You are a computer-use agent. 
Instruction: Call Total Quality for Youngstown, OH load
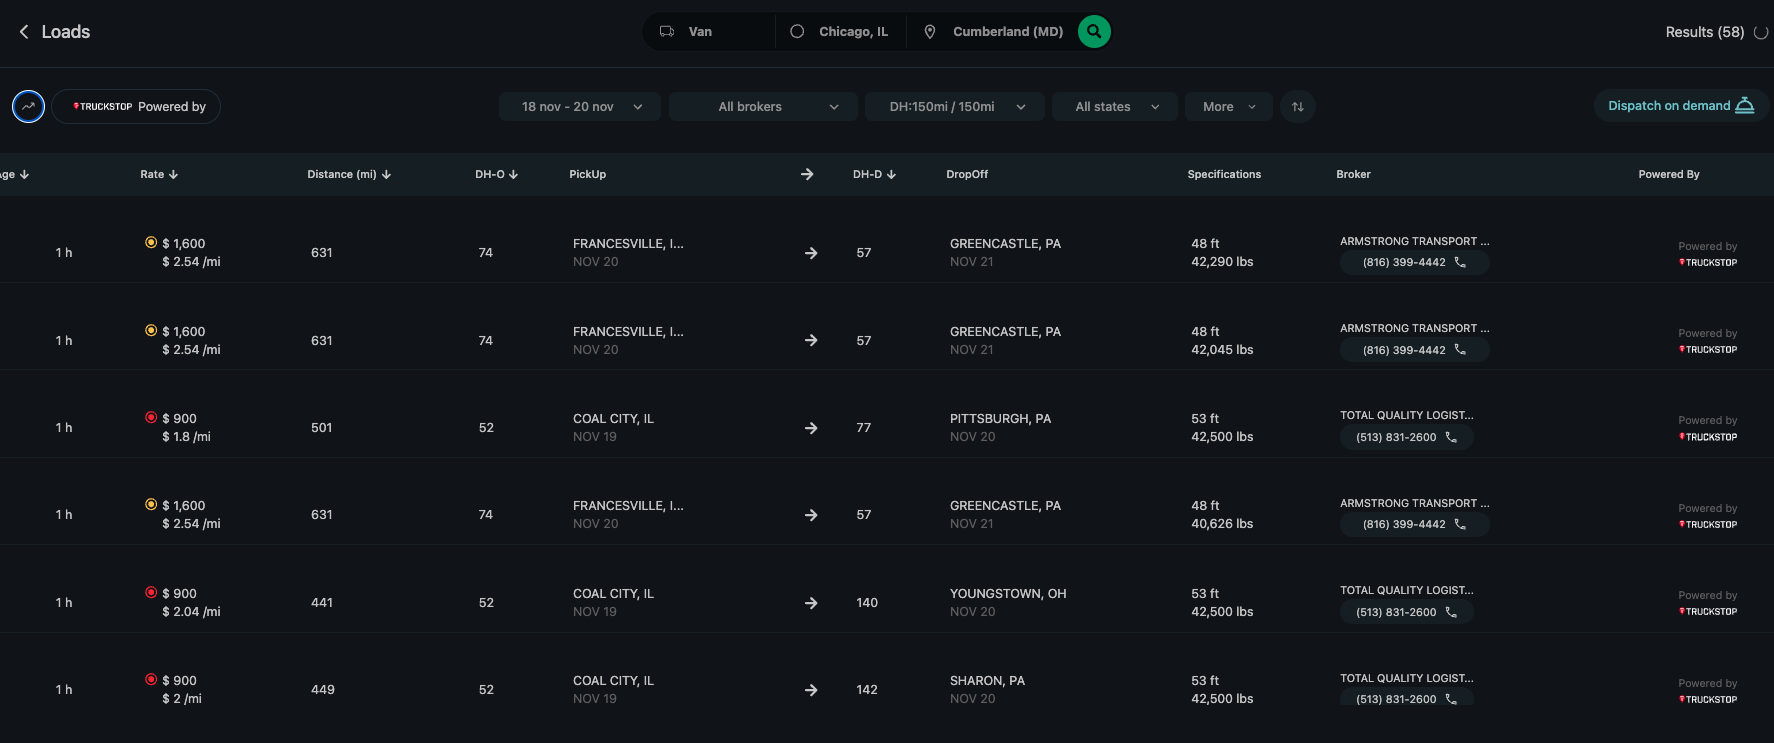tap(1406, 612)
